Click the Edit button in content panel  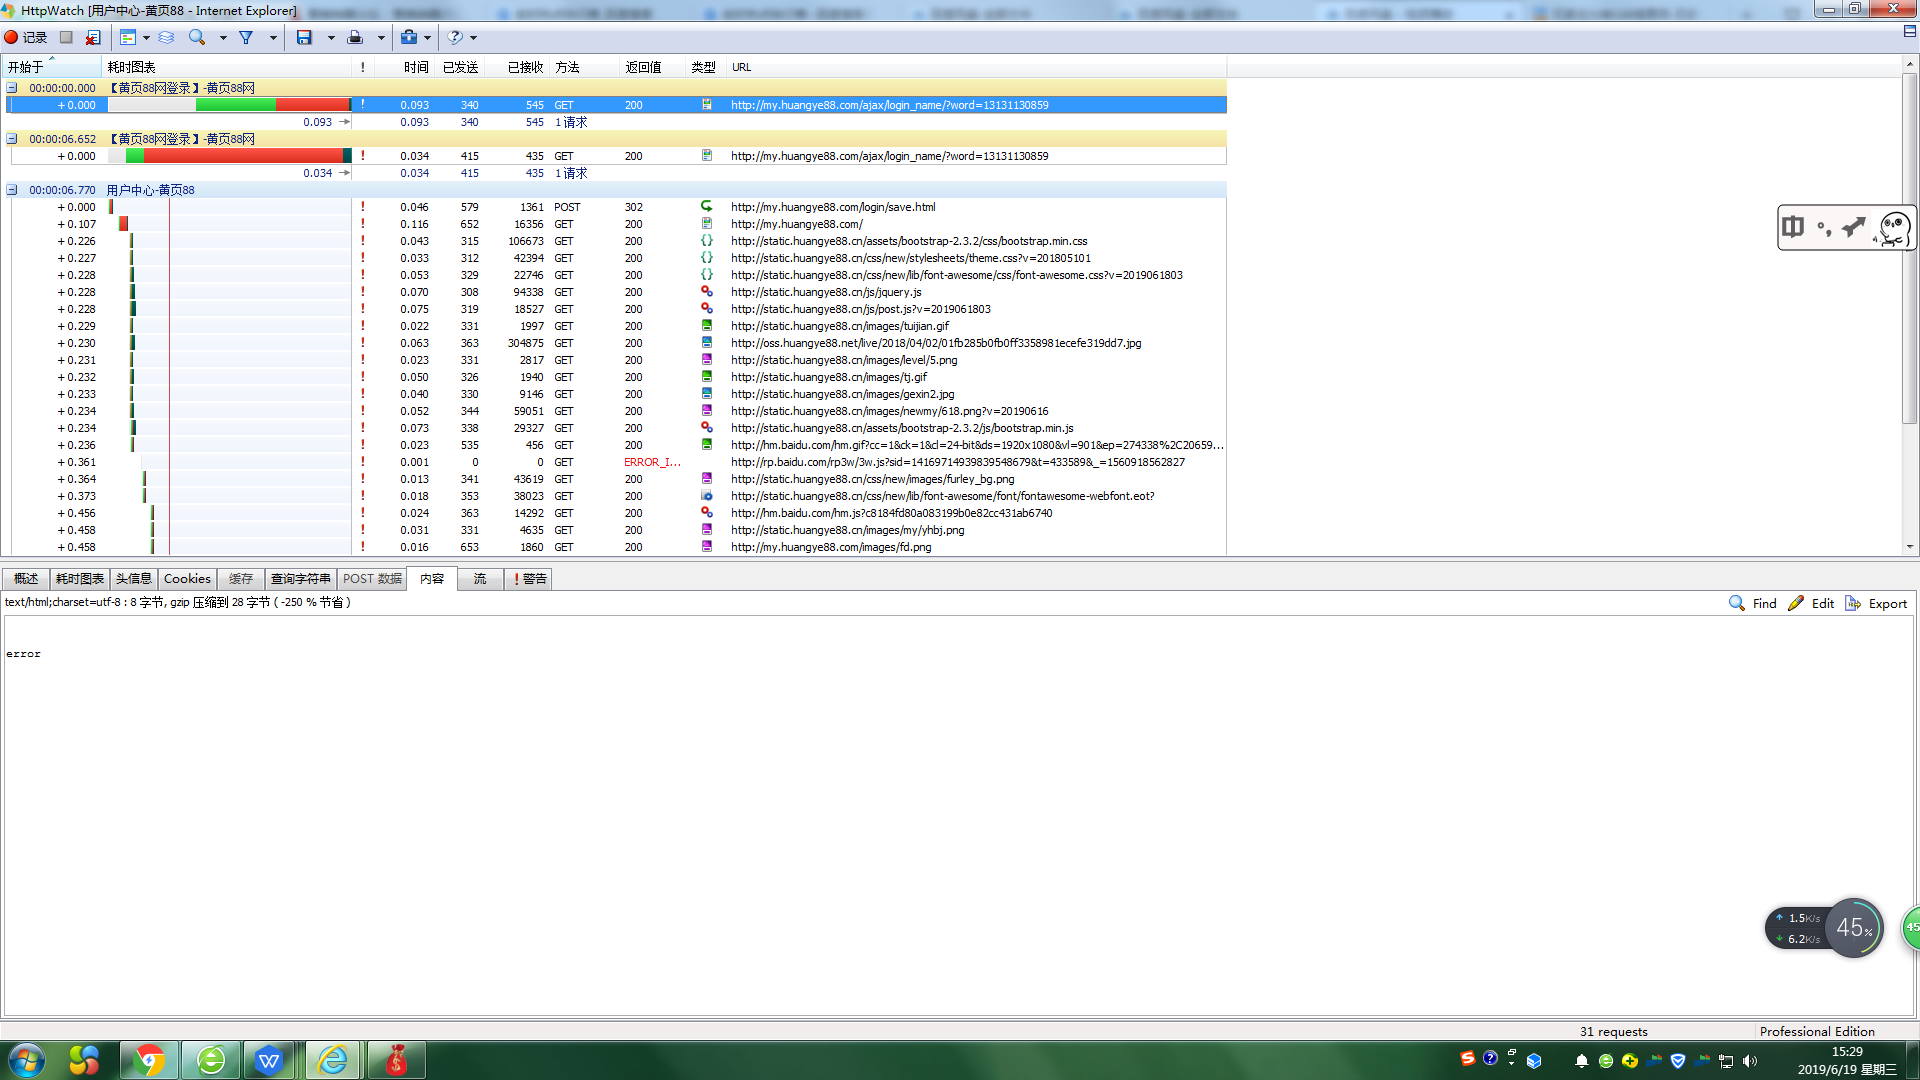1811,603
